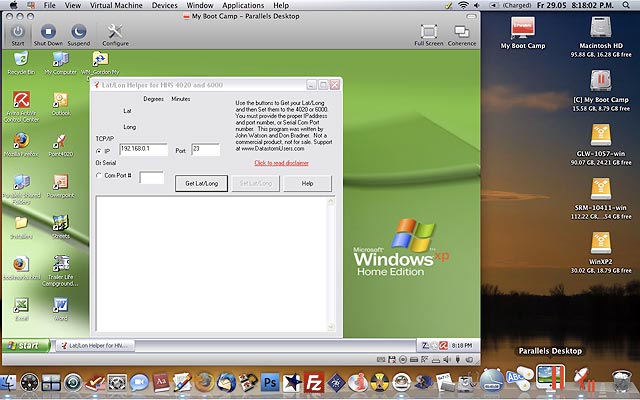This screenshot has width=640, height=400.
Task: Open the My Boot Camp Mac desktop icon
Action: (x=522, y=28)
